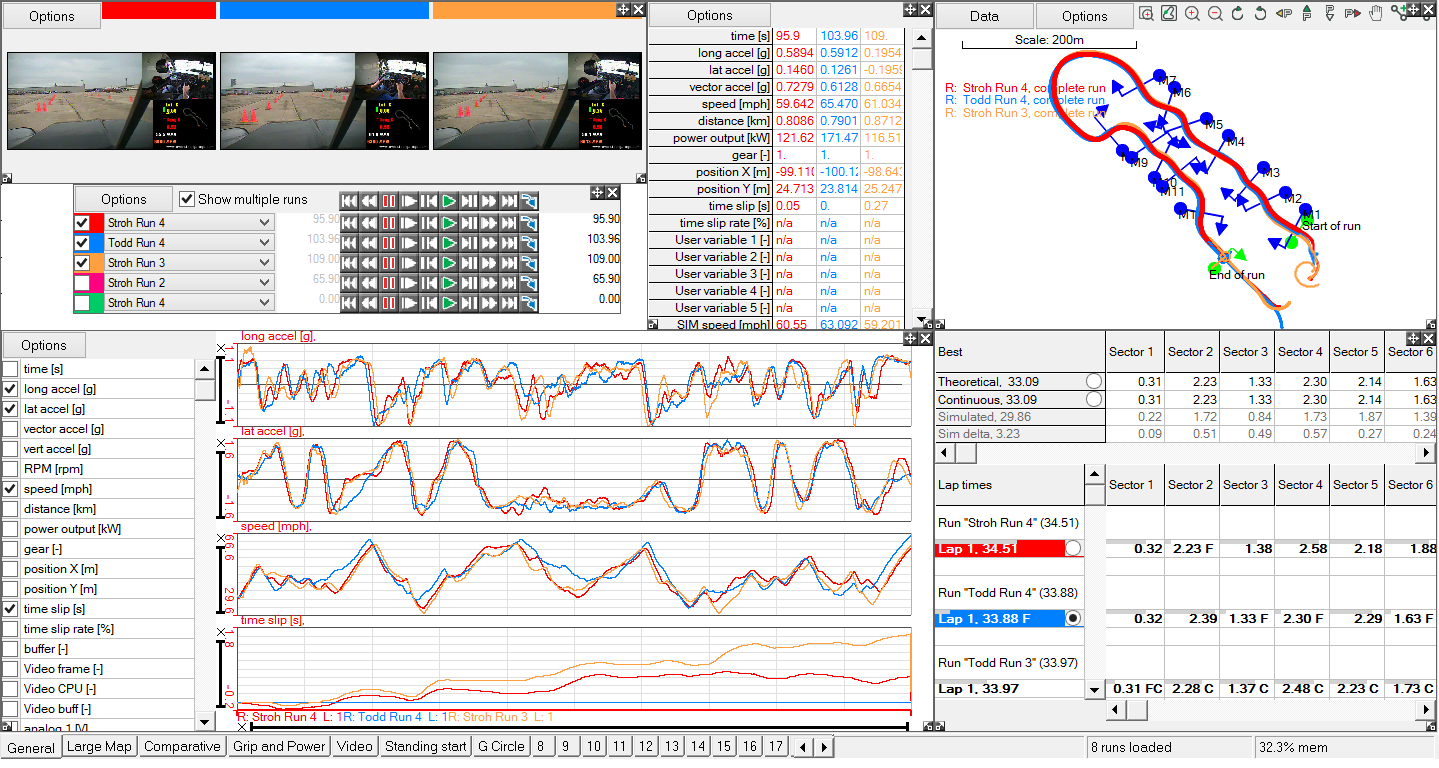Open the Todd Run 4 run dropdown

tap(265, 243)
